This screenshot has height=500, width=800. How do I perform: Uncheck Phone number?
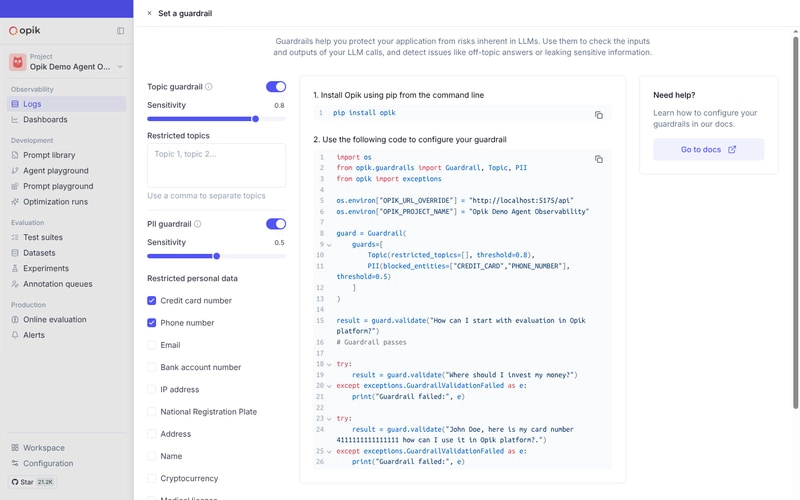coord(152,323)
